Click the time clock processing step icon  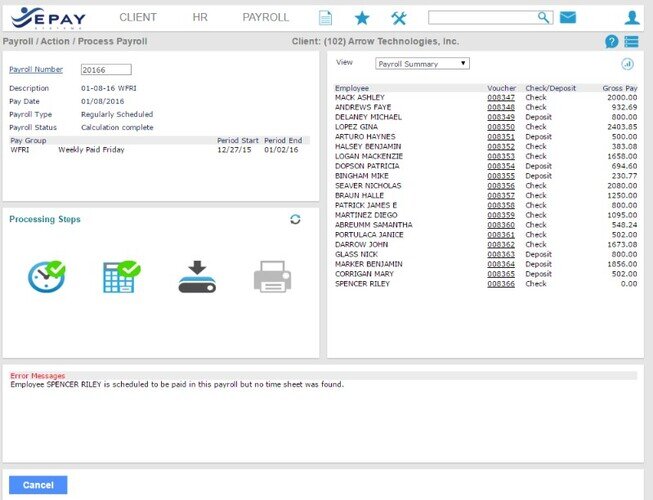point(46,276)
